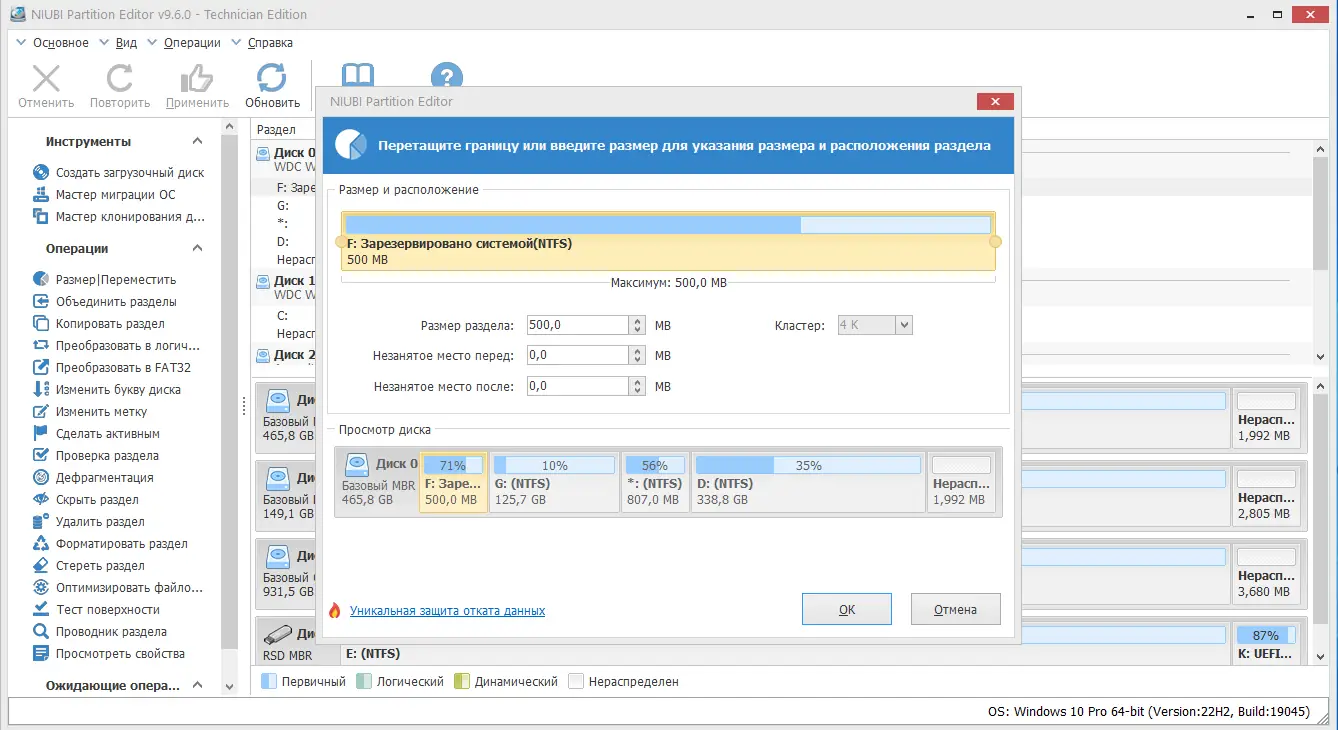The image size is (1338, 730).
Task: Collapse the Инструменты sidebar section
Action: tap(198, 142)
